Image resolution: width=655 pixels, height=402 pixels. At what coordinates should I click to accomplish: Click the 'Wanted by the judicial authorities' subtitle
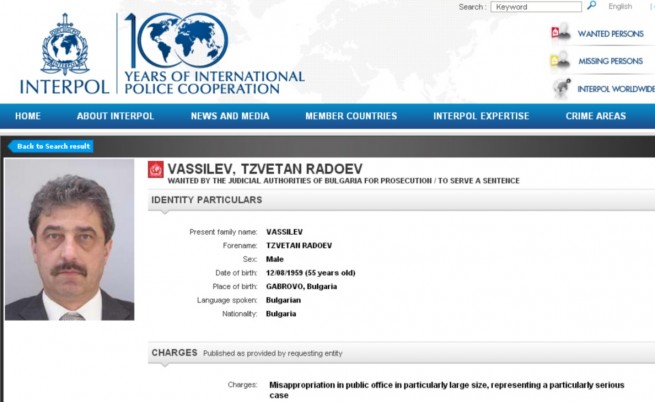pos(343,181)
